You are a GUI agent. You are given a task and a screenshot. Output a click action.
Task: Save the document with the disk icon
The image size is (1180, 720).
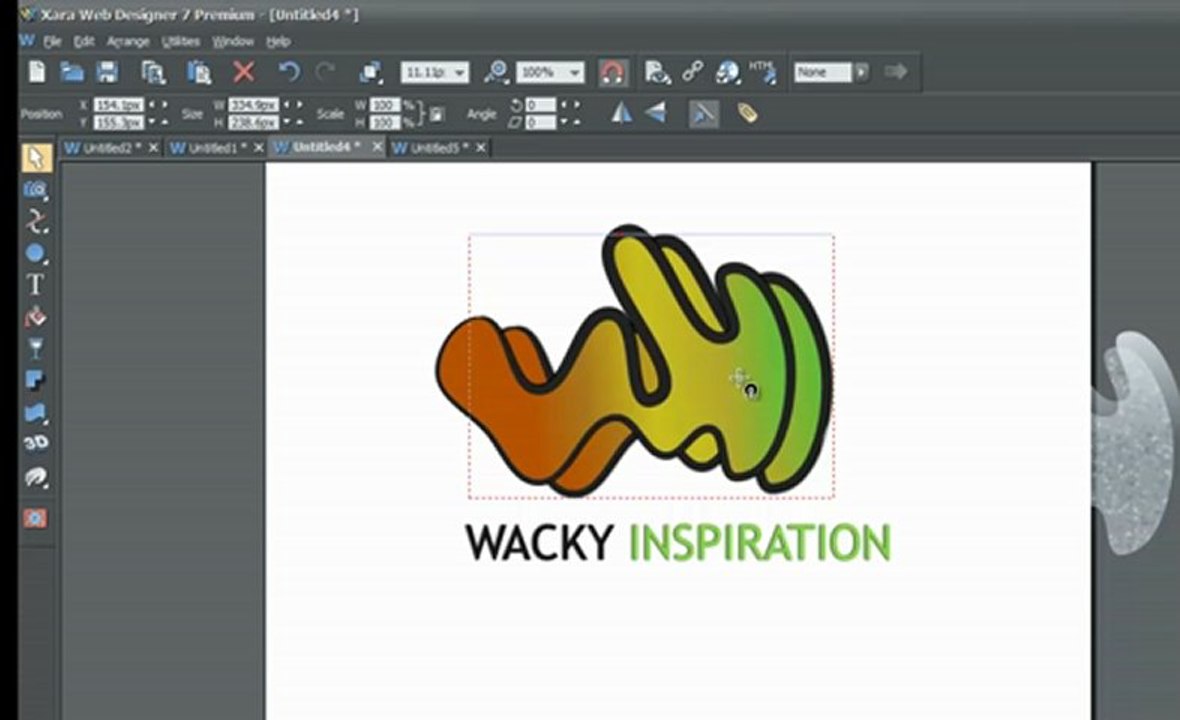point(108,72)
